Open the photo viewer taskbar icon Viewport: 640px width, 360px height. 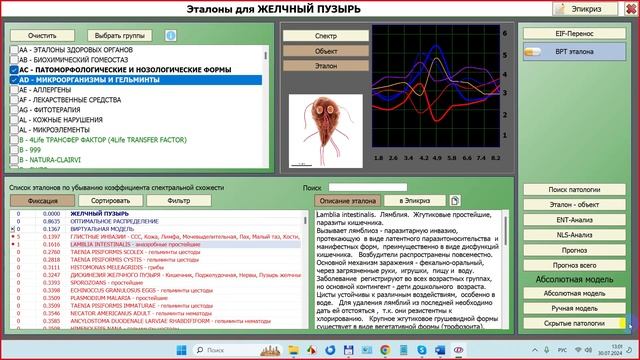[x=367, y=350]
